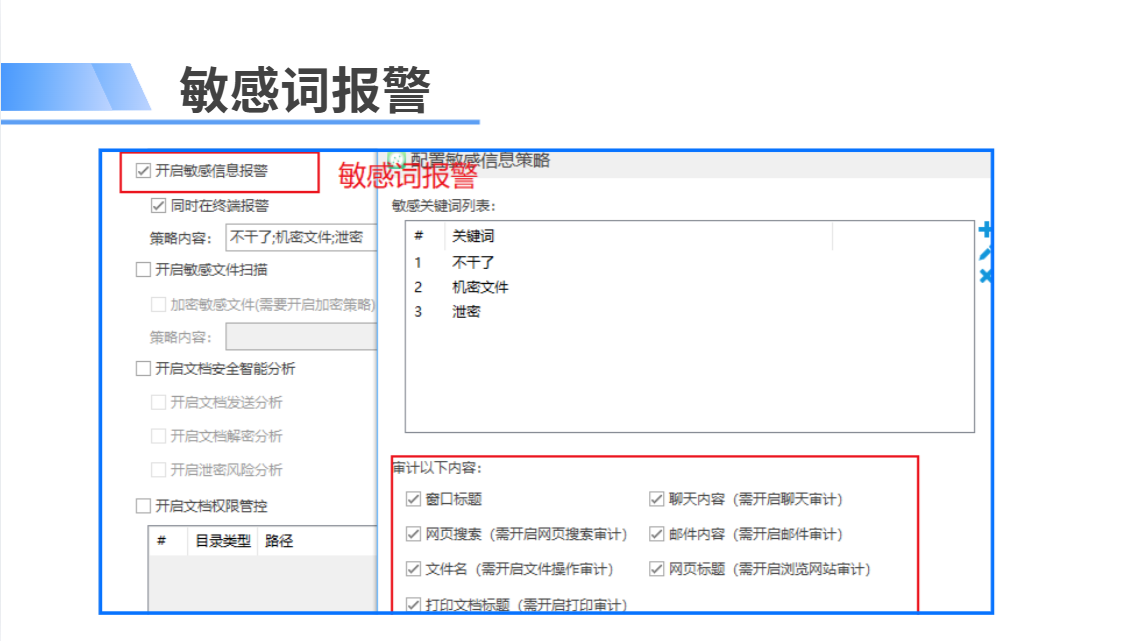The height and width of the screenshot is (641, 1140).
Task: Enable 开启文档安全智能分析 checkbox
Action: pos(143,368)
